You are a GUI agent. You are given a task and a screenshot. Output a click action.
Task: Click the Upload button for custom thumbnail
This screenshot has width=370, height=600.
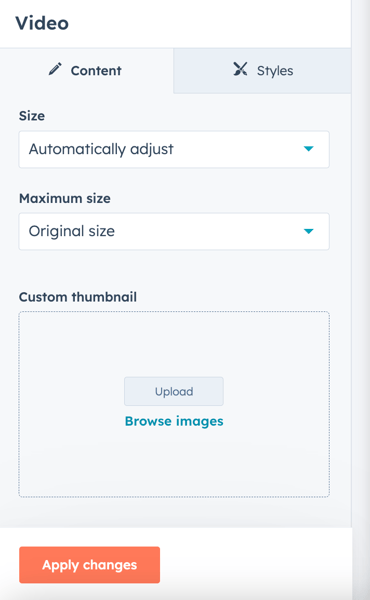coord(174,391)
